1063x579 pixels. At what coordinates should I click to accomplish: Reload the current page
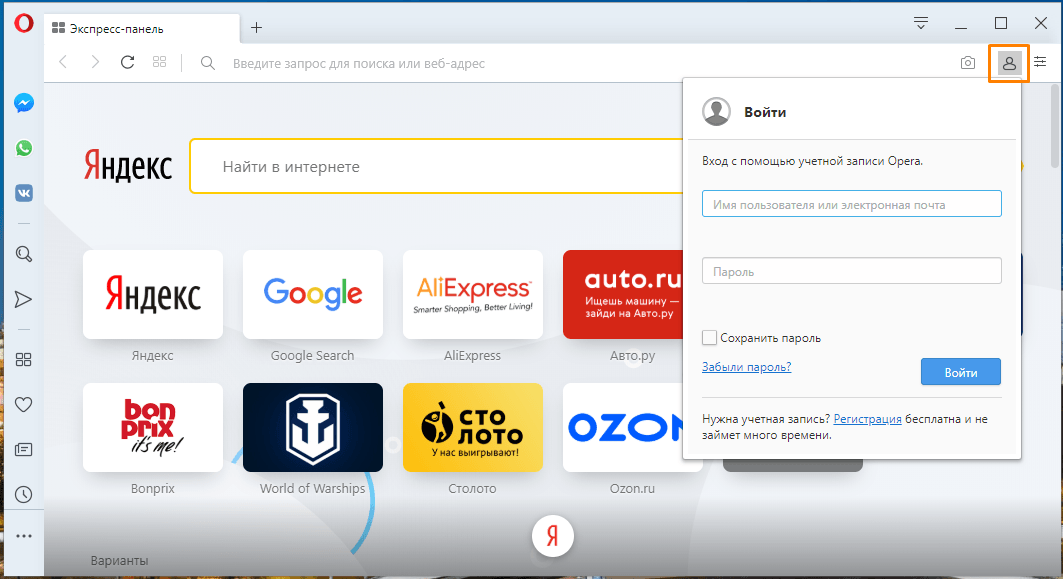[x=127, y=62]
